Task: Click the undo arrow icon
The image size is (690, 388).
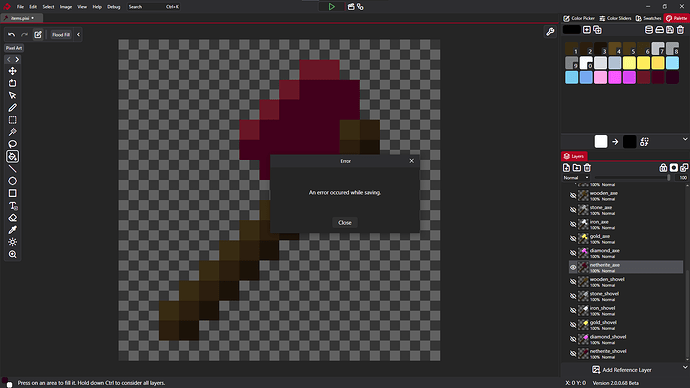Action: tap(11, 34)
